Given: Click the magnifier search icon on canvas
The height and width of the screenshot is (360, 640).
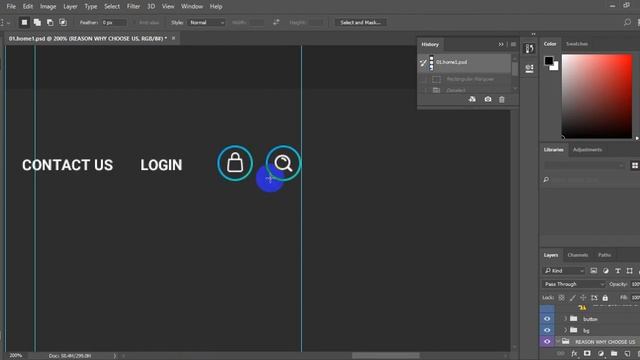Looking at the screenshot, I should [x=283, y=163].
